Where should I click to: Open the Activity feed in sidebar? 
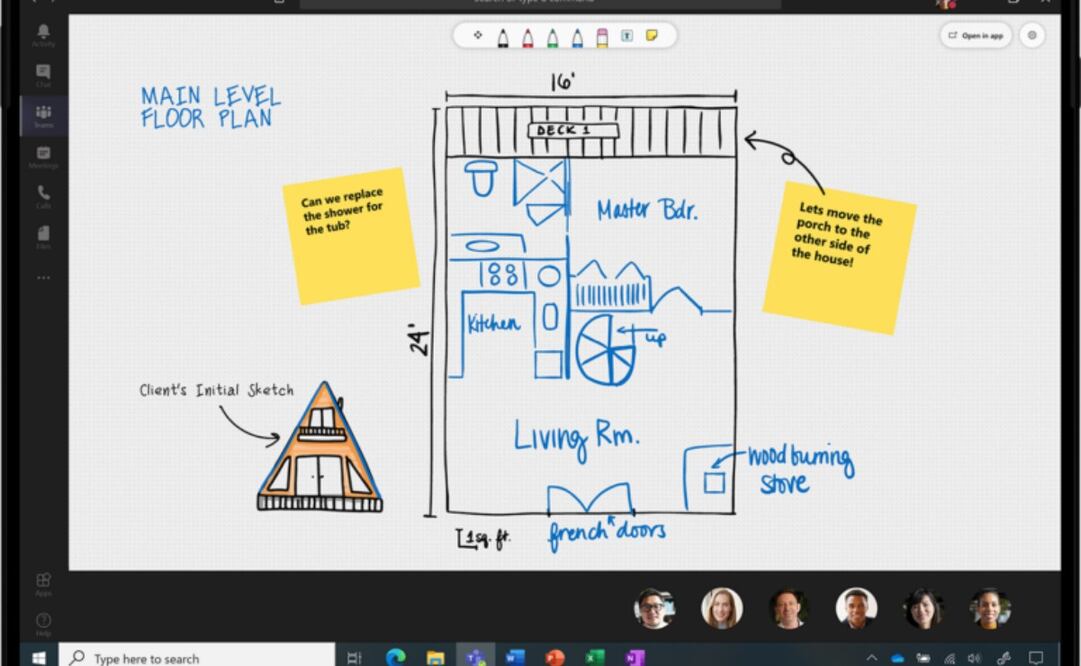tap(43, 35)
